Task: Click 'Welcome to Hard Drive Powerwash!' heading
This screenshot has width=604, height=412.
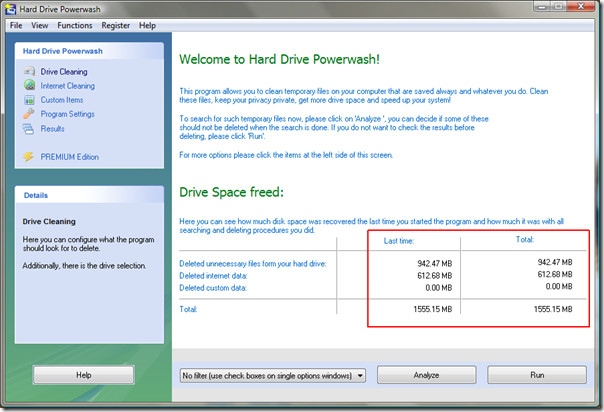Action: click(279, 59)
